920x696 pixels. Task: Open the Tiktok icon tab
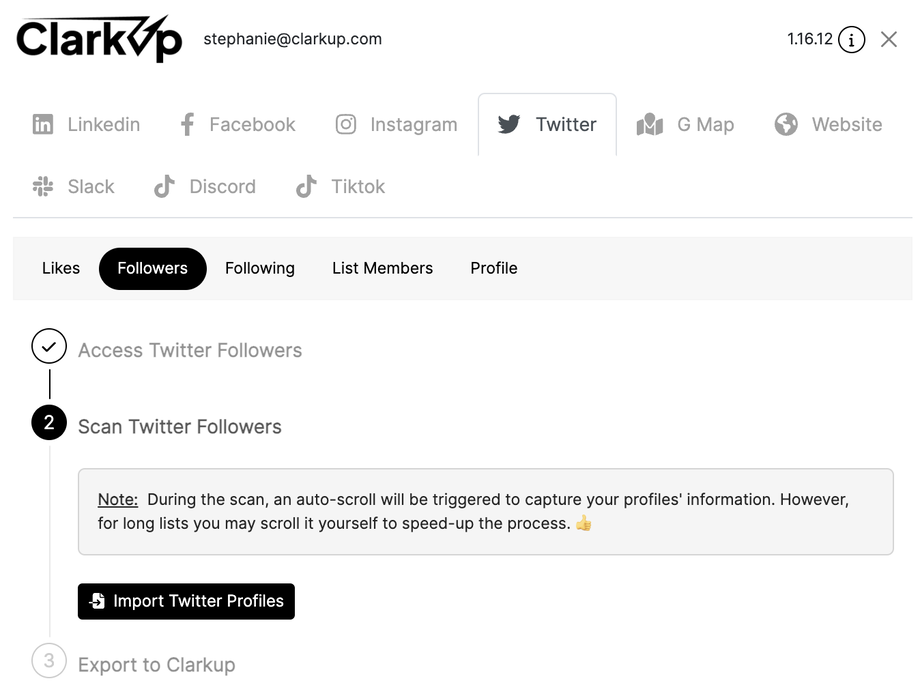pos(306,187)
